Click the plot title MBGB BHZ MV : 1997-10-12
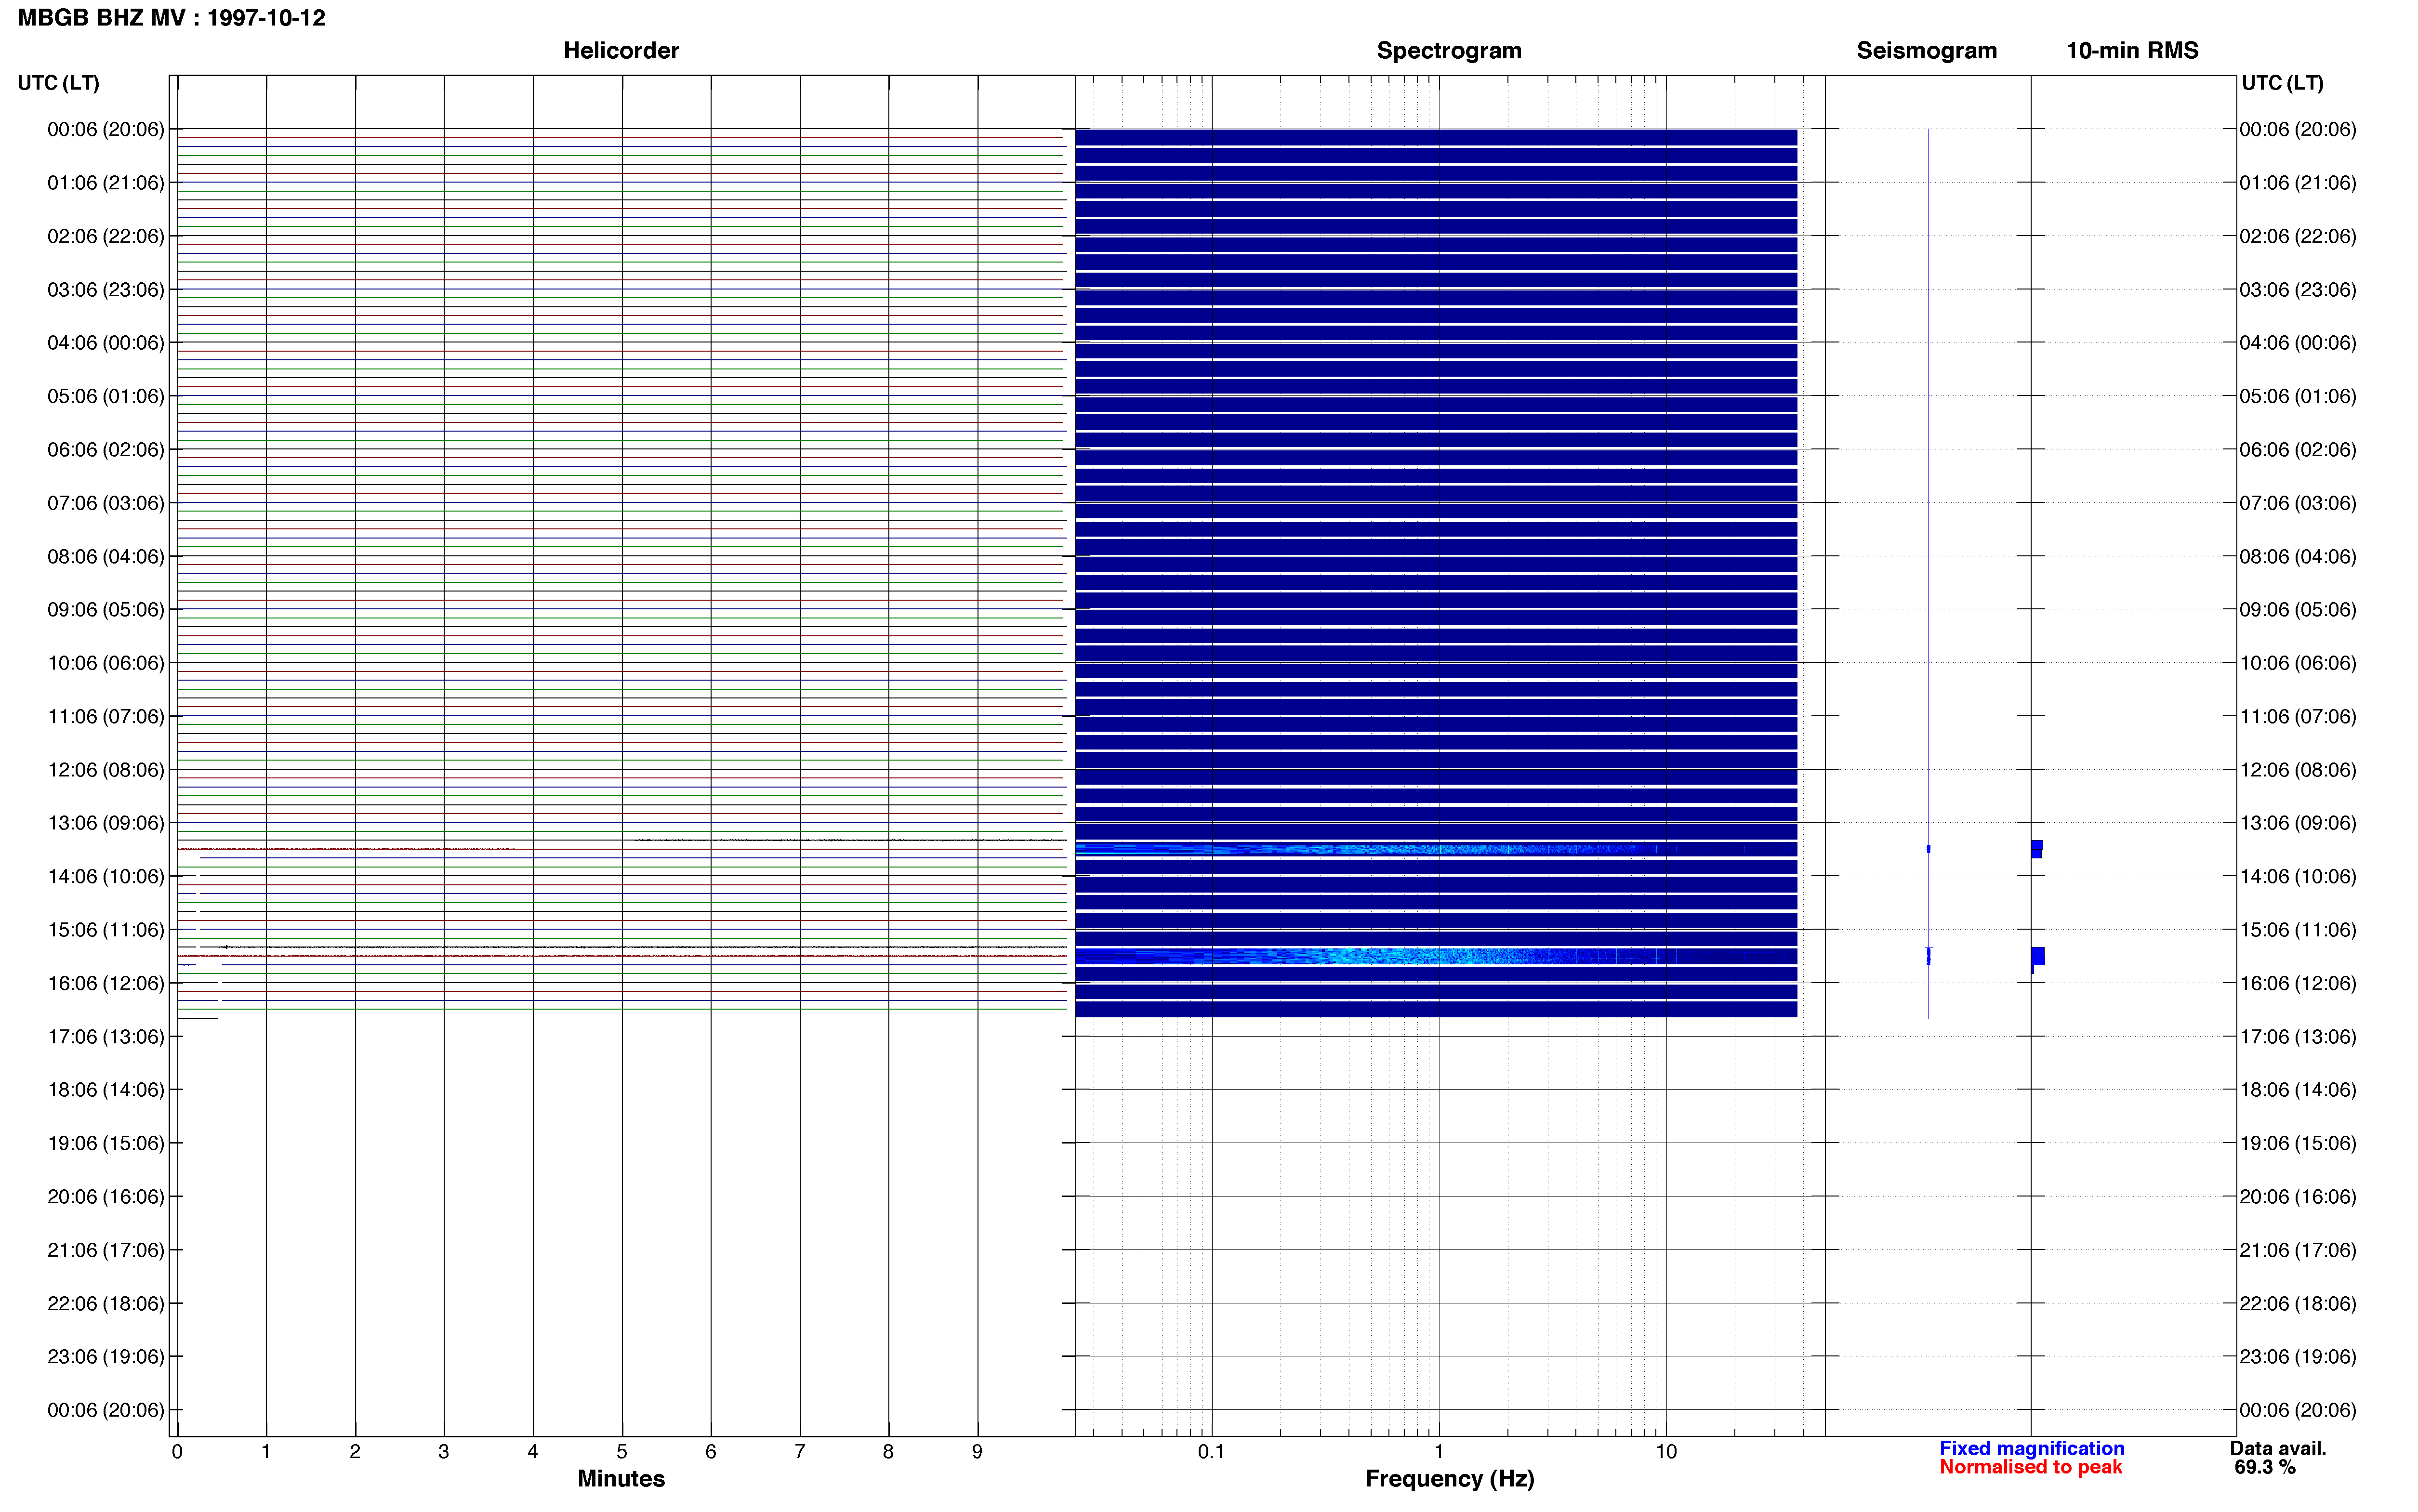The image size is (2418, 1512). pyautogui.click(x=171, y=18)
